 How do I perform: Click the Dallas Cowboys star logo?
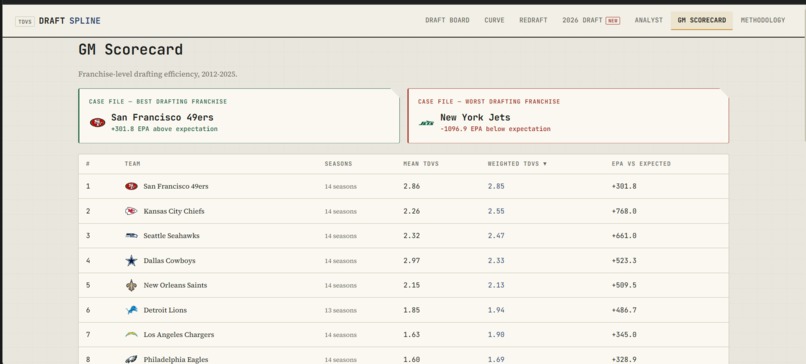tap(132, 261)
